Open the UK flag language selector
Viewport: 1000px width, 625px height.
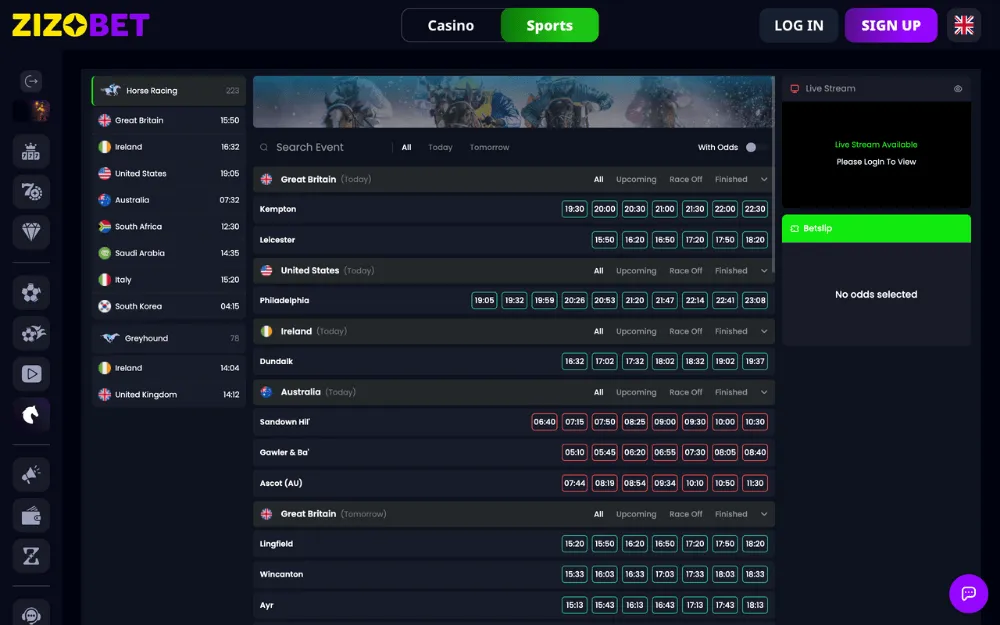pos(963,26)
